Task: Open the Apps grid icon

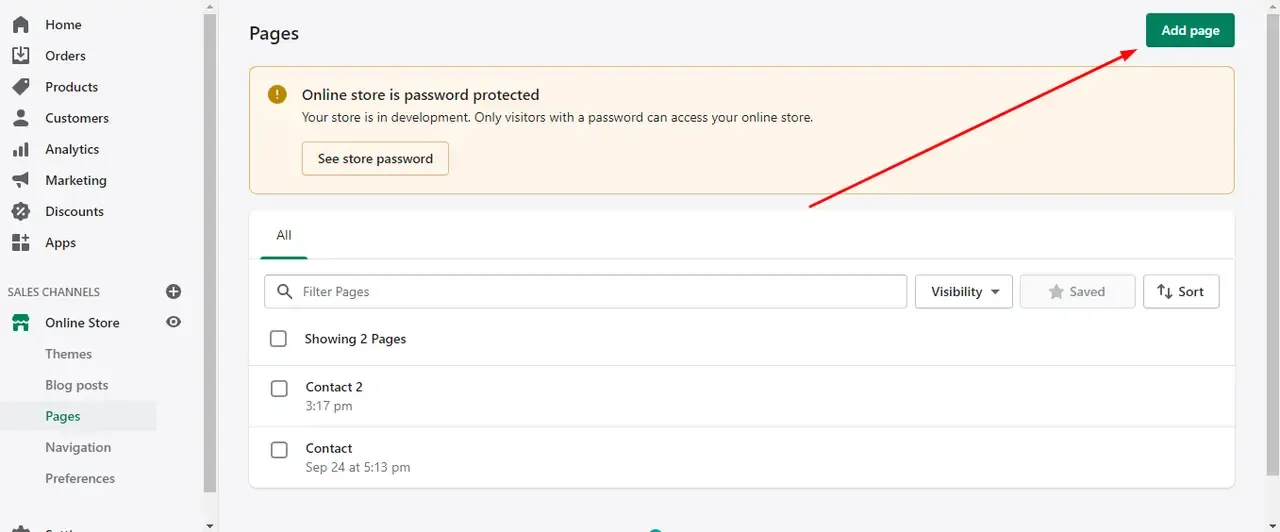Action: (x=20, y=242)
